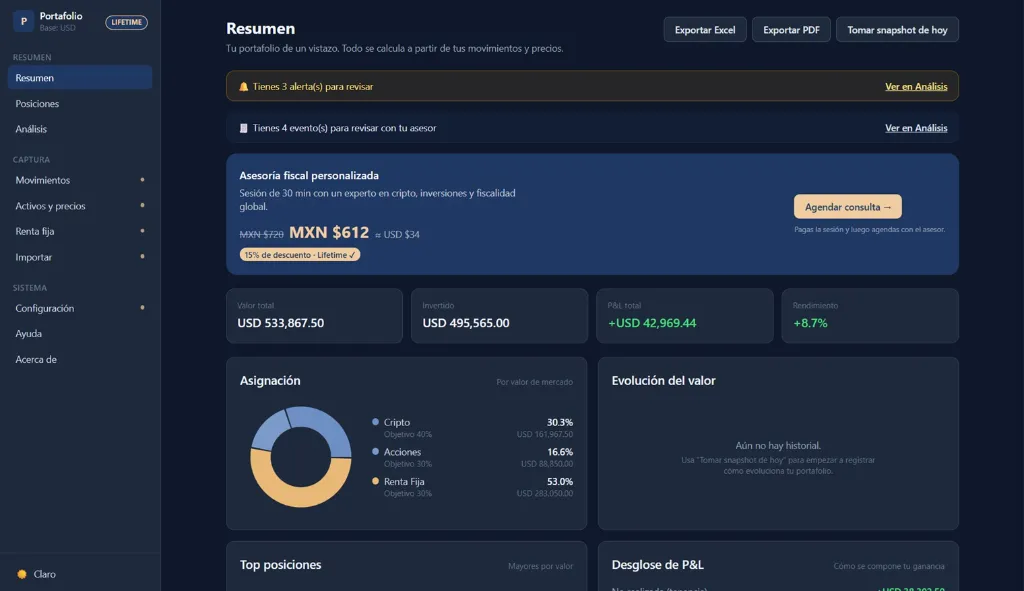Click the Top posiciones heading
This screenshot has width=1024, height=591.
(280, 564)
